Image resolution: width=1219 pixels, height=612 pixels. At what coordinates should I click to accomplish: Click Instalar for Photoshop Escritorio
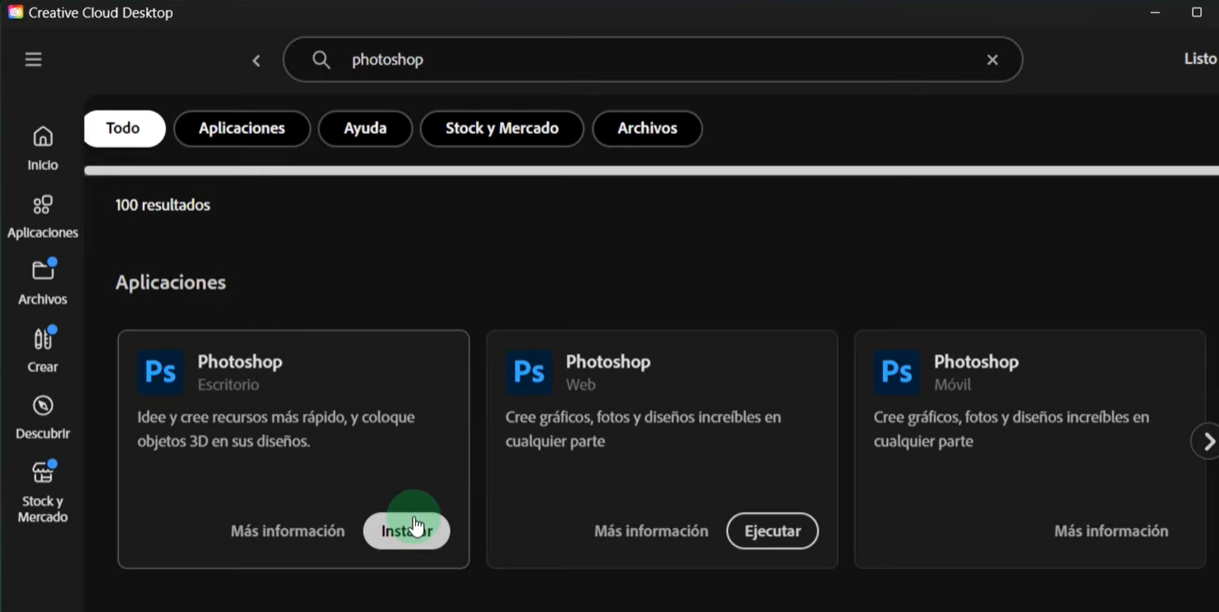406,530
